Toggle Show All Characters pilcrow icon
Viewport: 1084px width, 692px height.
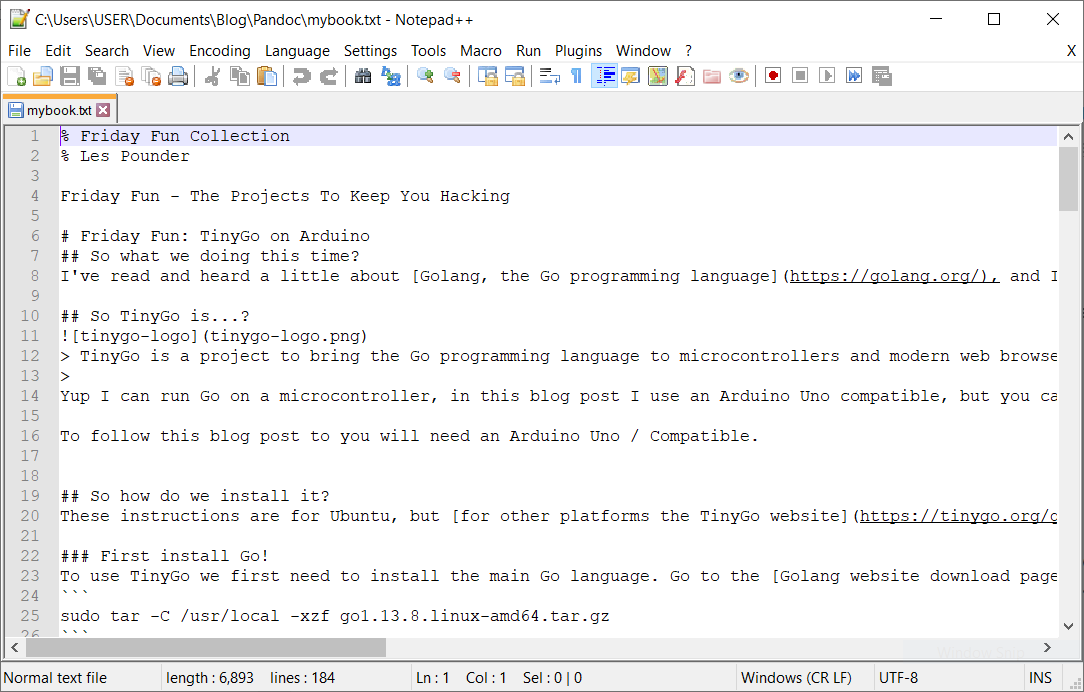[x=576, y=76]
